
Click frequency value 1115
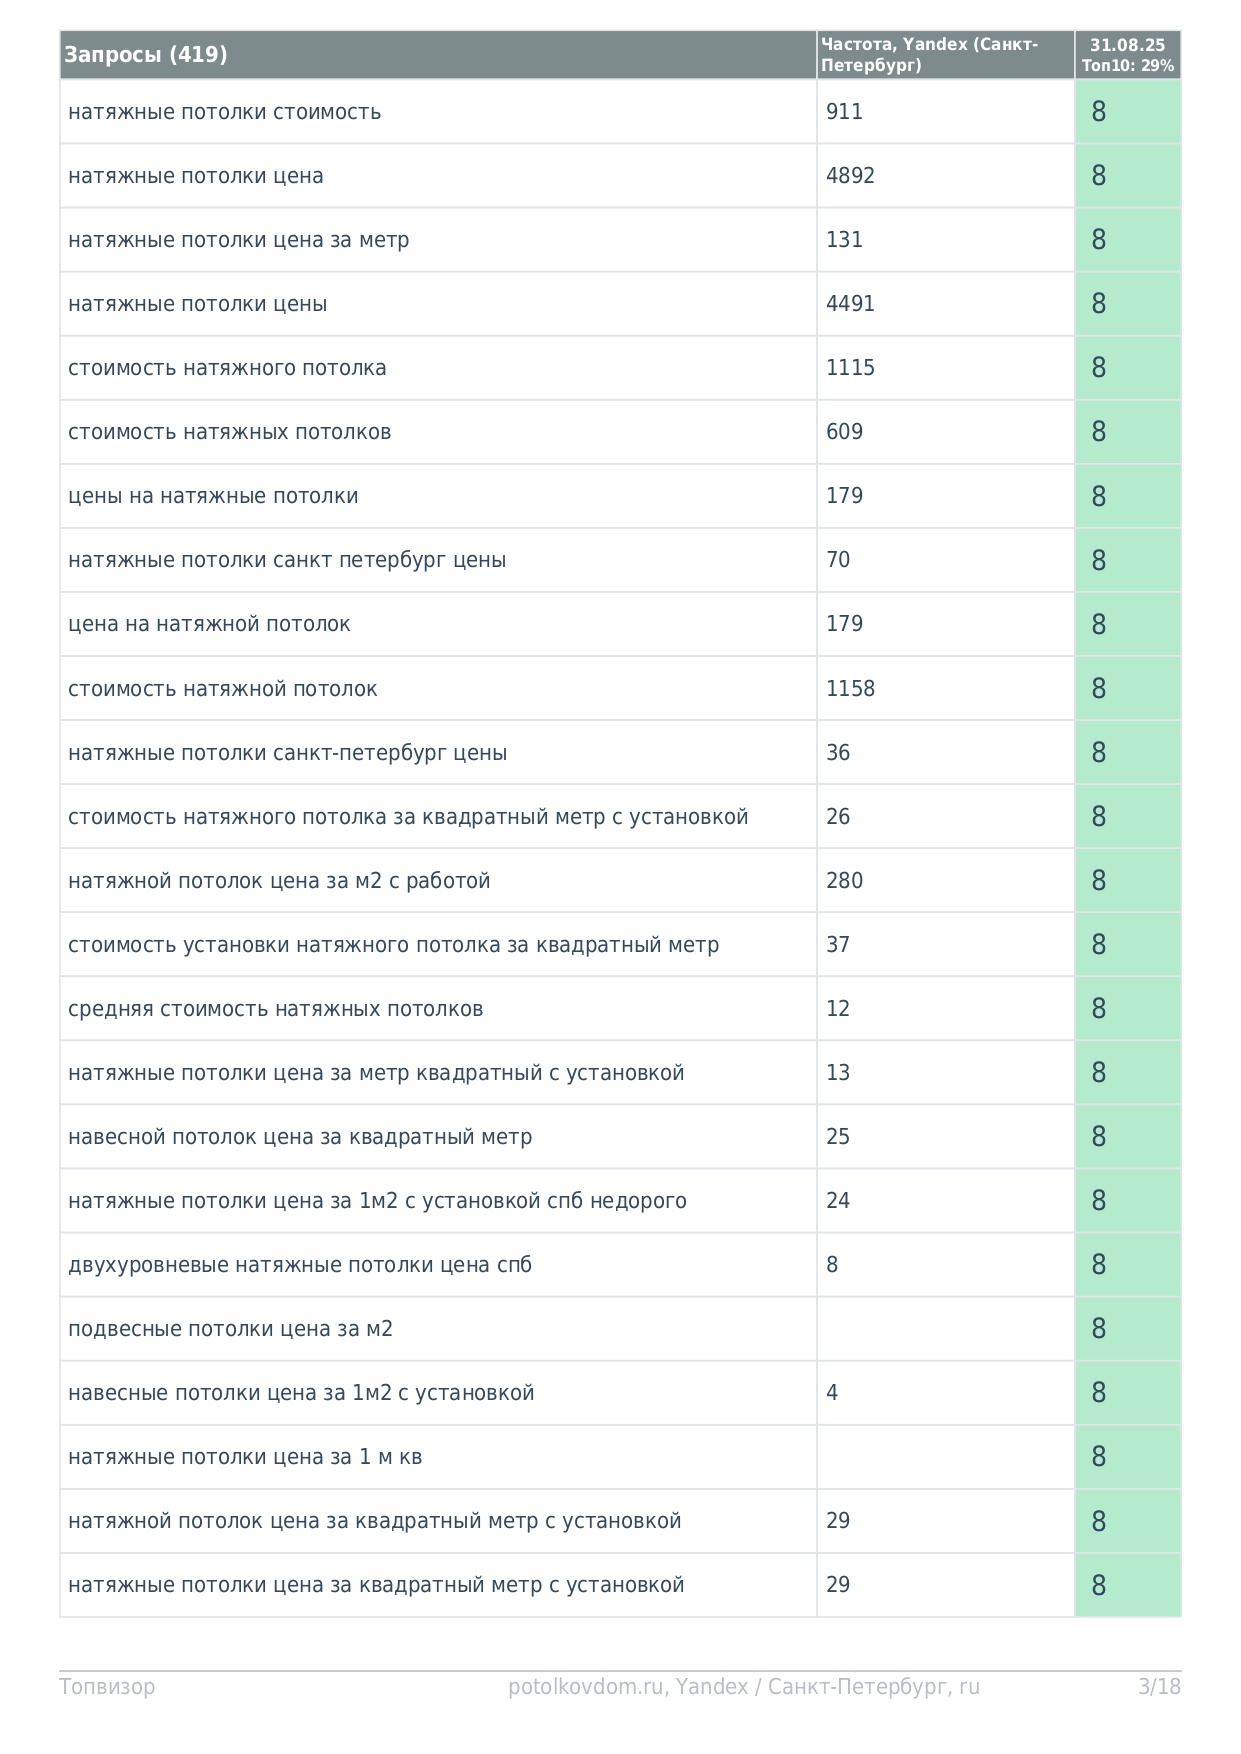tap(850, 368)
